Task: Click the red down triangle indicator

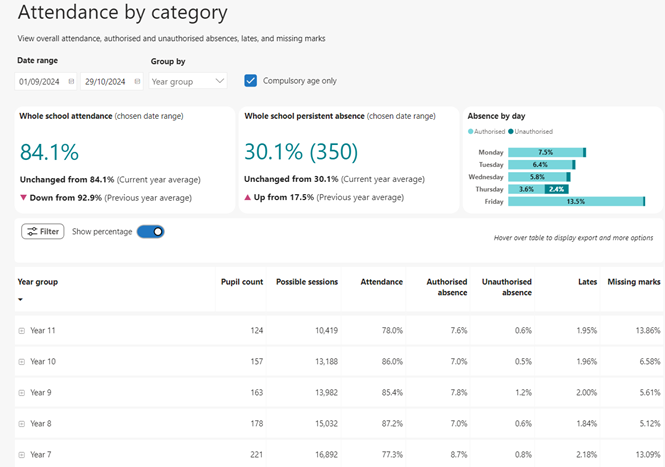Action: tap(24, 198)
